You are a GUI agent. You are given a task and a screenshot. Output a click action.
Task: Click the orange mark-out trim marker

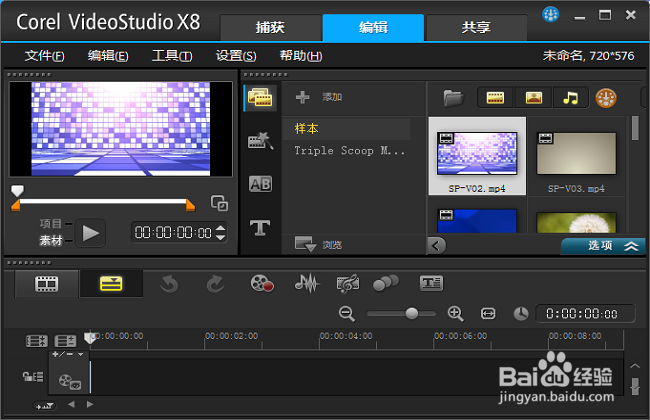[x=191, y=205]
